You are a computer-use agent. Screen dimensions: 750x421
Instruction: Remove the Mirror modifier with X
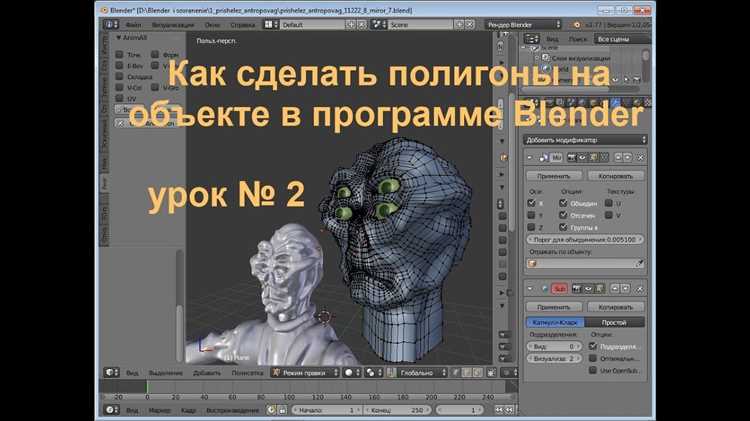(x=640, y=157)
